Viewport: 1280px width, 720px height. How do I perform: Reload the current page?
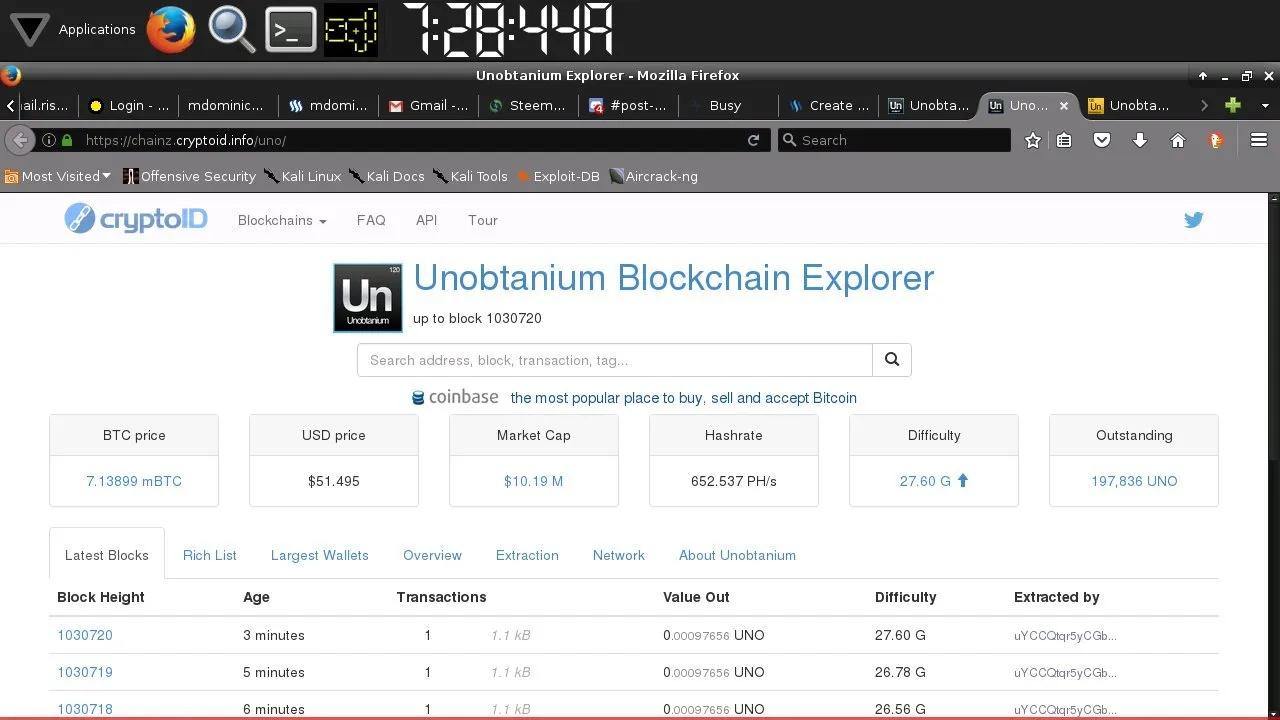pyautogui.click(x=753, y=140)
